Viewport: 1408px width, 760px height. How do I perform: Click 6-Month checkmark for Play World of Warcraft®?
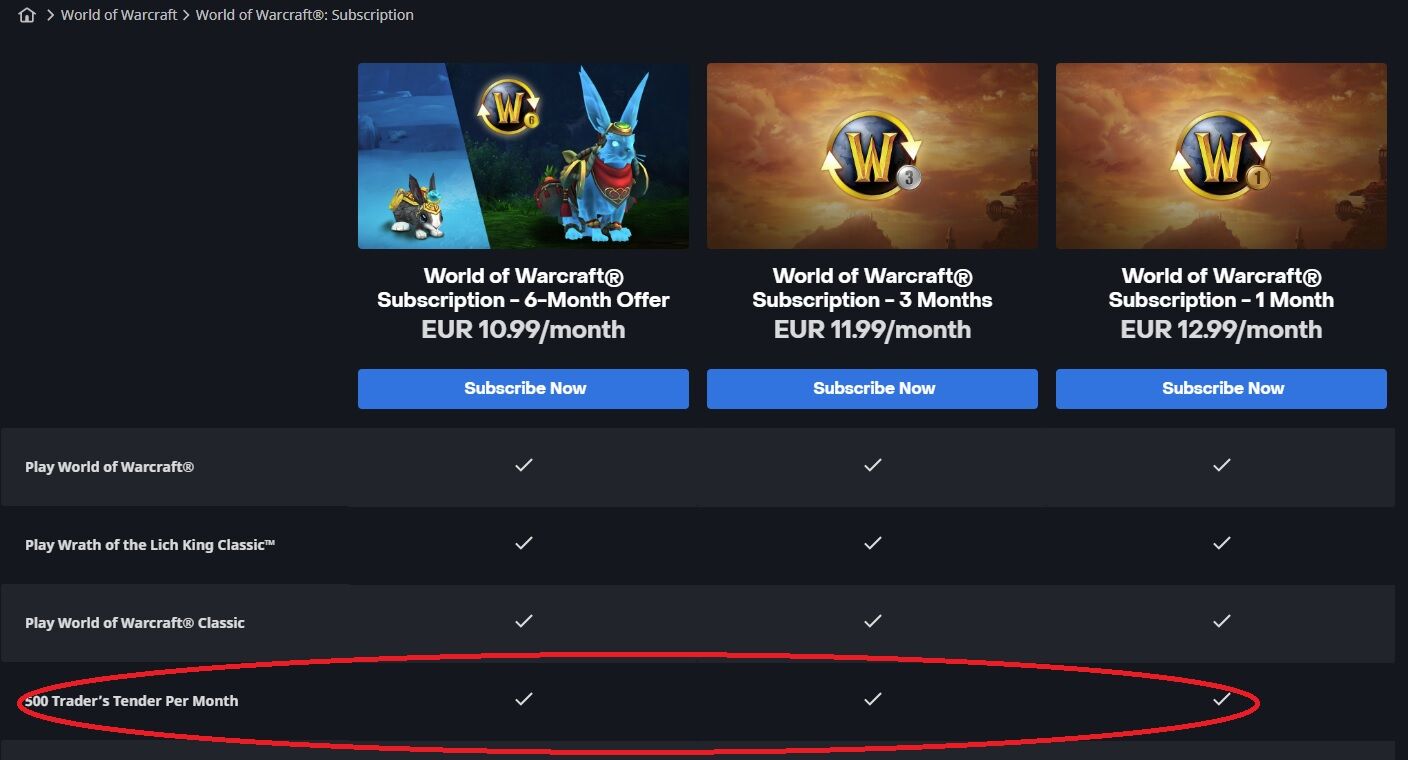point(523,465)
